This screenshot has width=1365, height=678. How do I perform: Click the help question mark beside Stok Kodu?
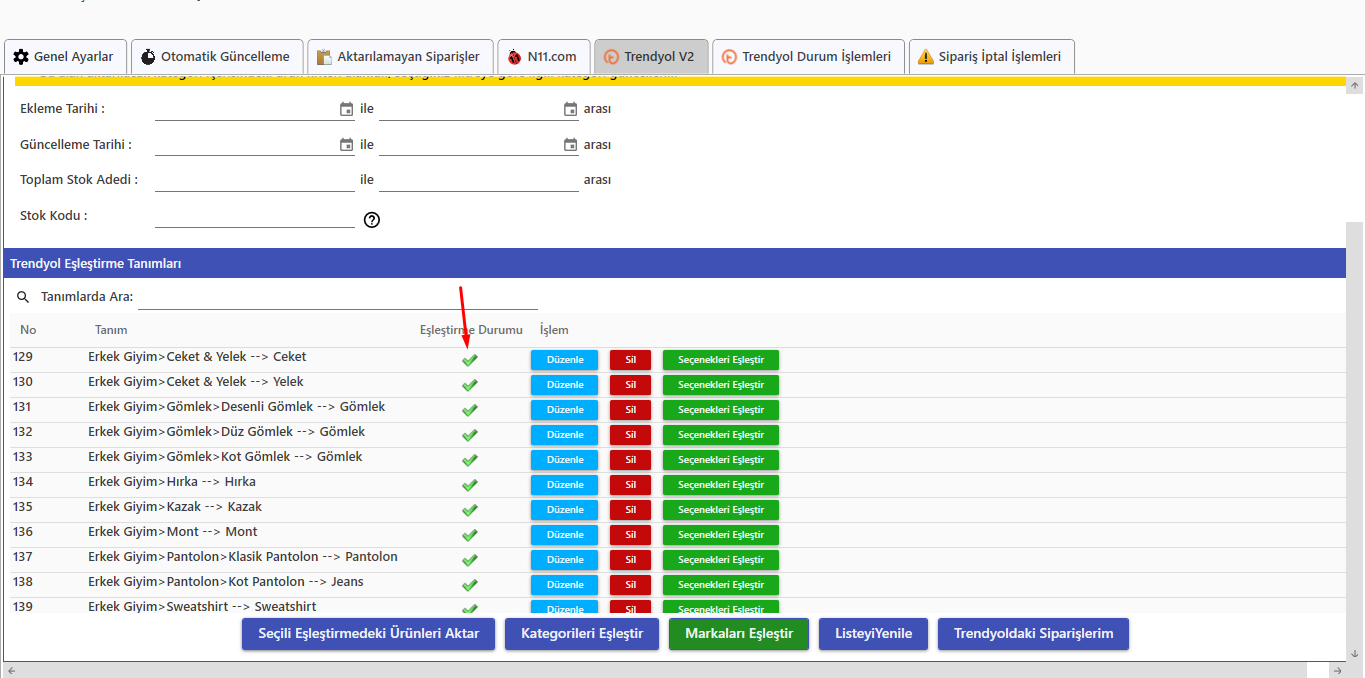pos(372,220)
